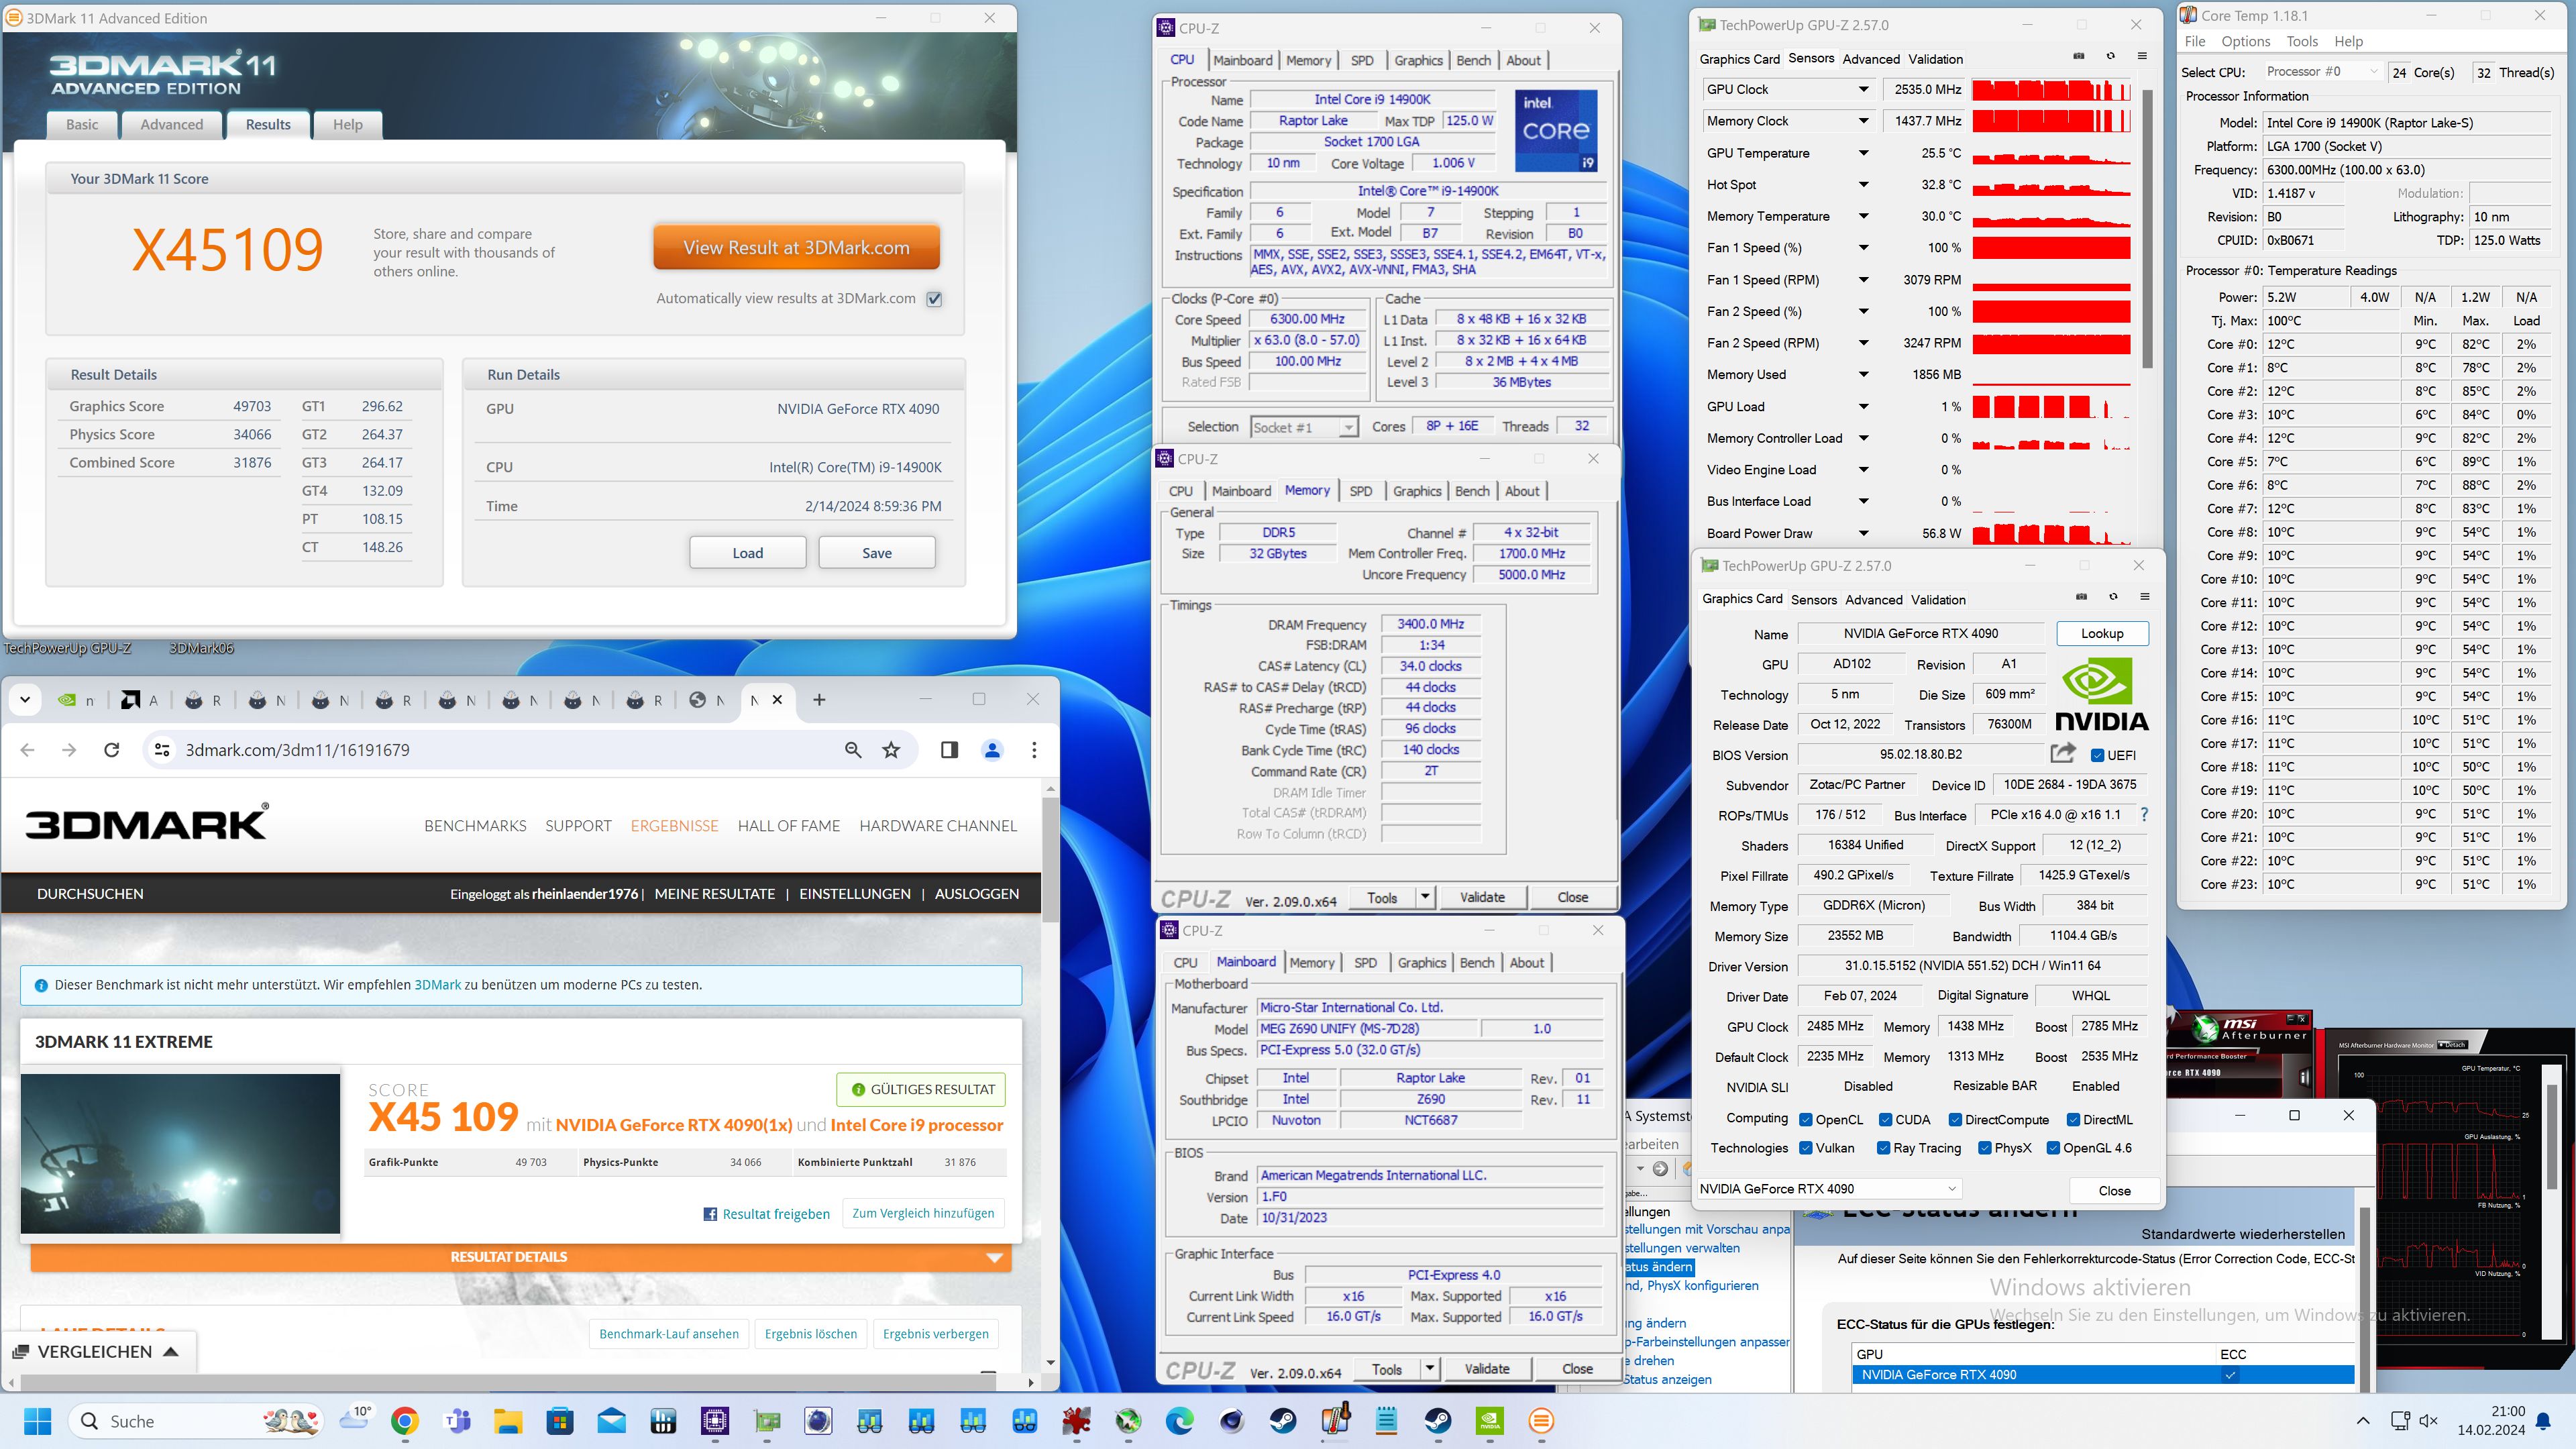This screenshot has width=2576, height=1449.
Task: Click camera icon in GPU-Z Graphics Card window
Action: click(x=2082, y=597)
